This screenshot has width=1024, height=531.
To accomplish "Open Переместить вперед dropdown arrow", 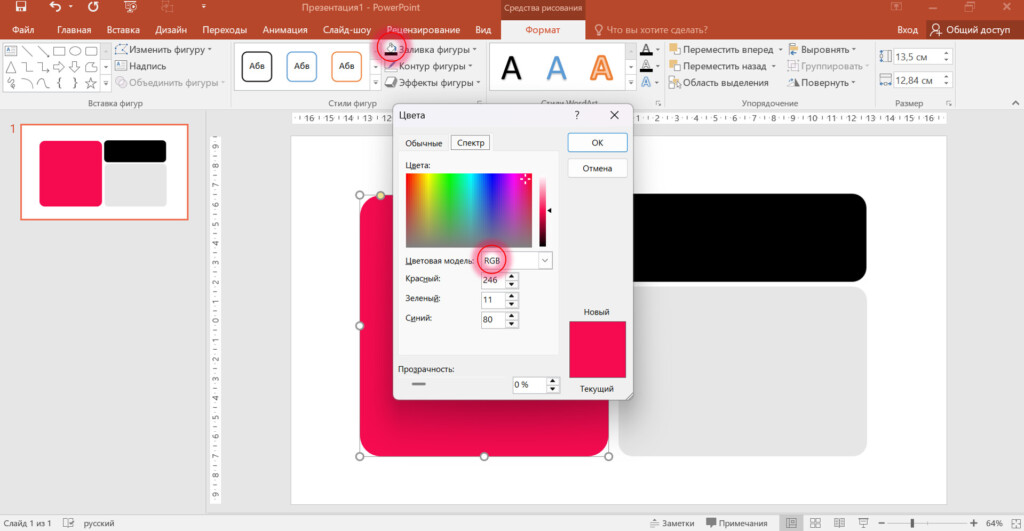I will point(780,50).
